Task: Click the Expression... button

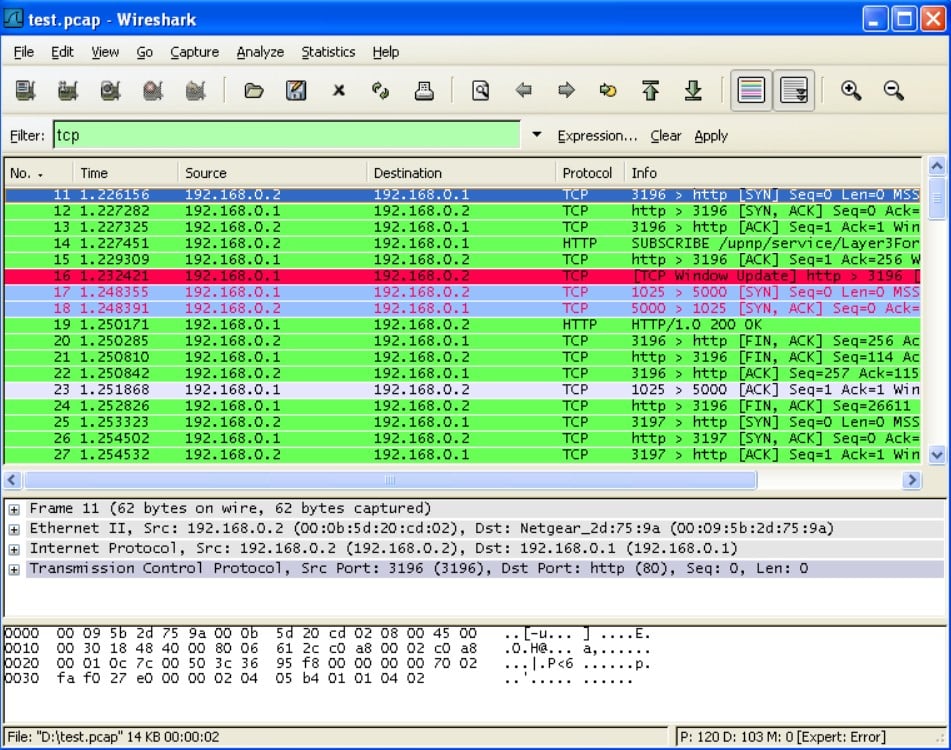Action: click(597, 136)
